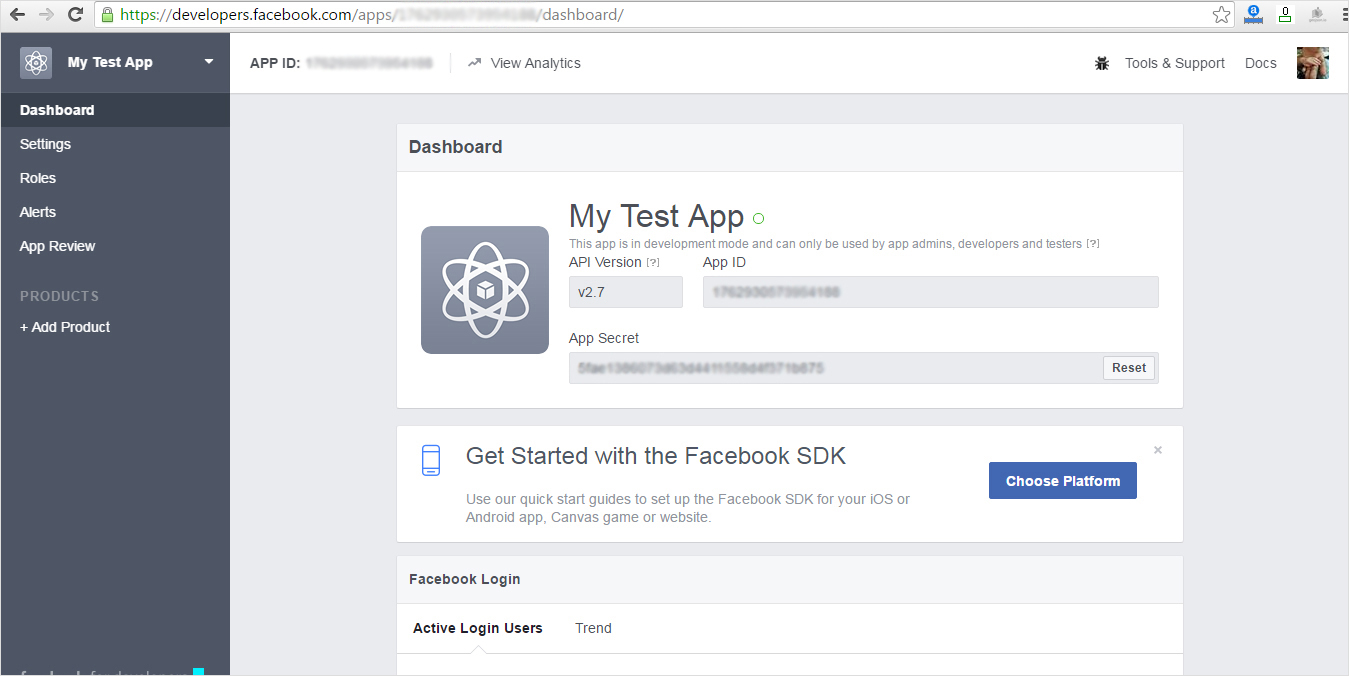
Task: Click the Reset app secret button
Action: pyautogui.click(x=1129, y=368)
